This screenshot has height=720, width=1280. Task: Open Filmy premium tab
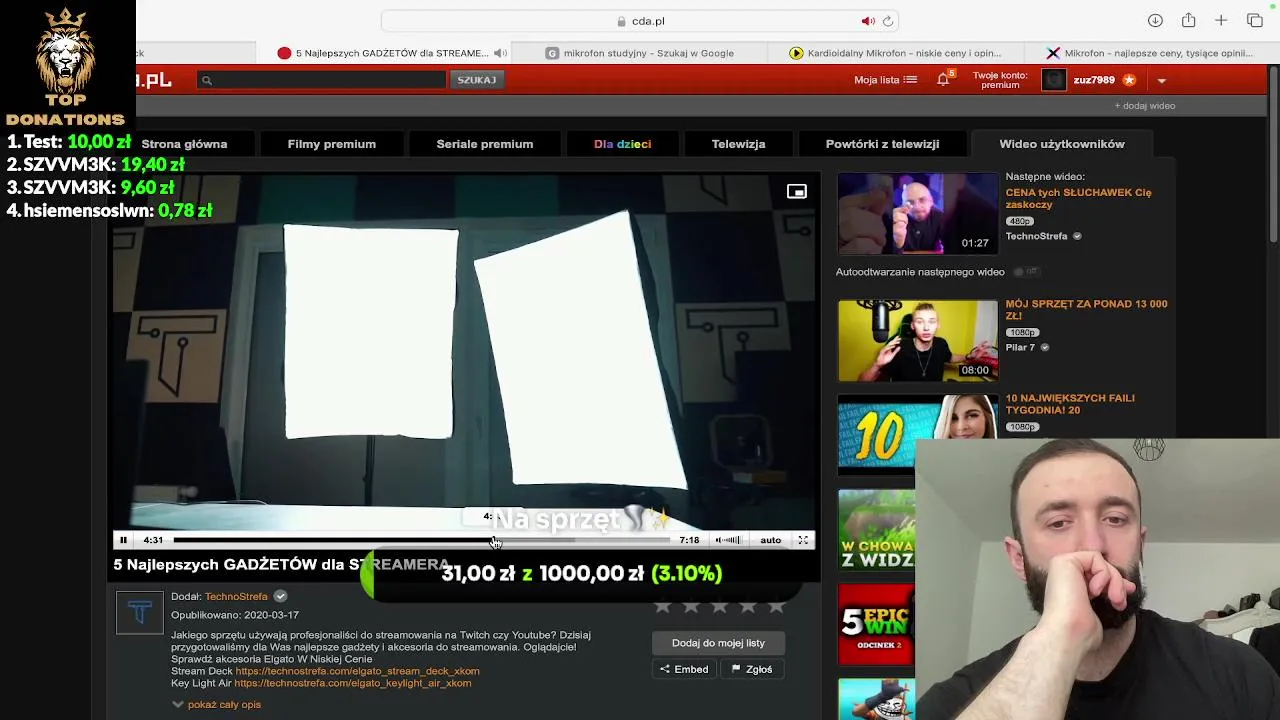[332, 144]
